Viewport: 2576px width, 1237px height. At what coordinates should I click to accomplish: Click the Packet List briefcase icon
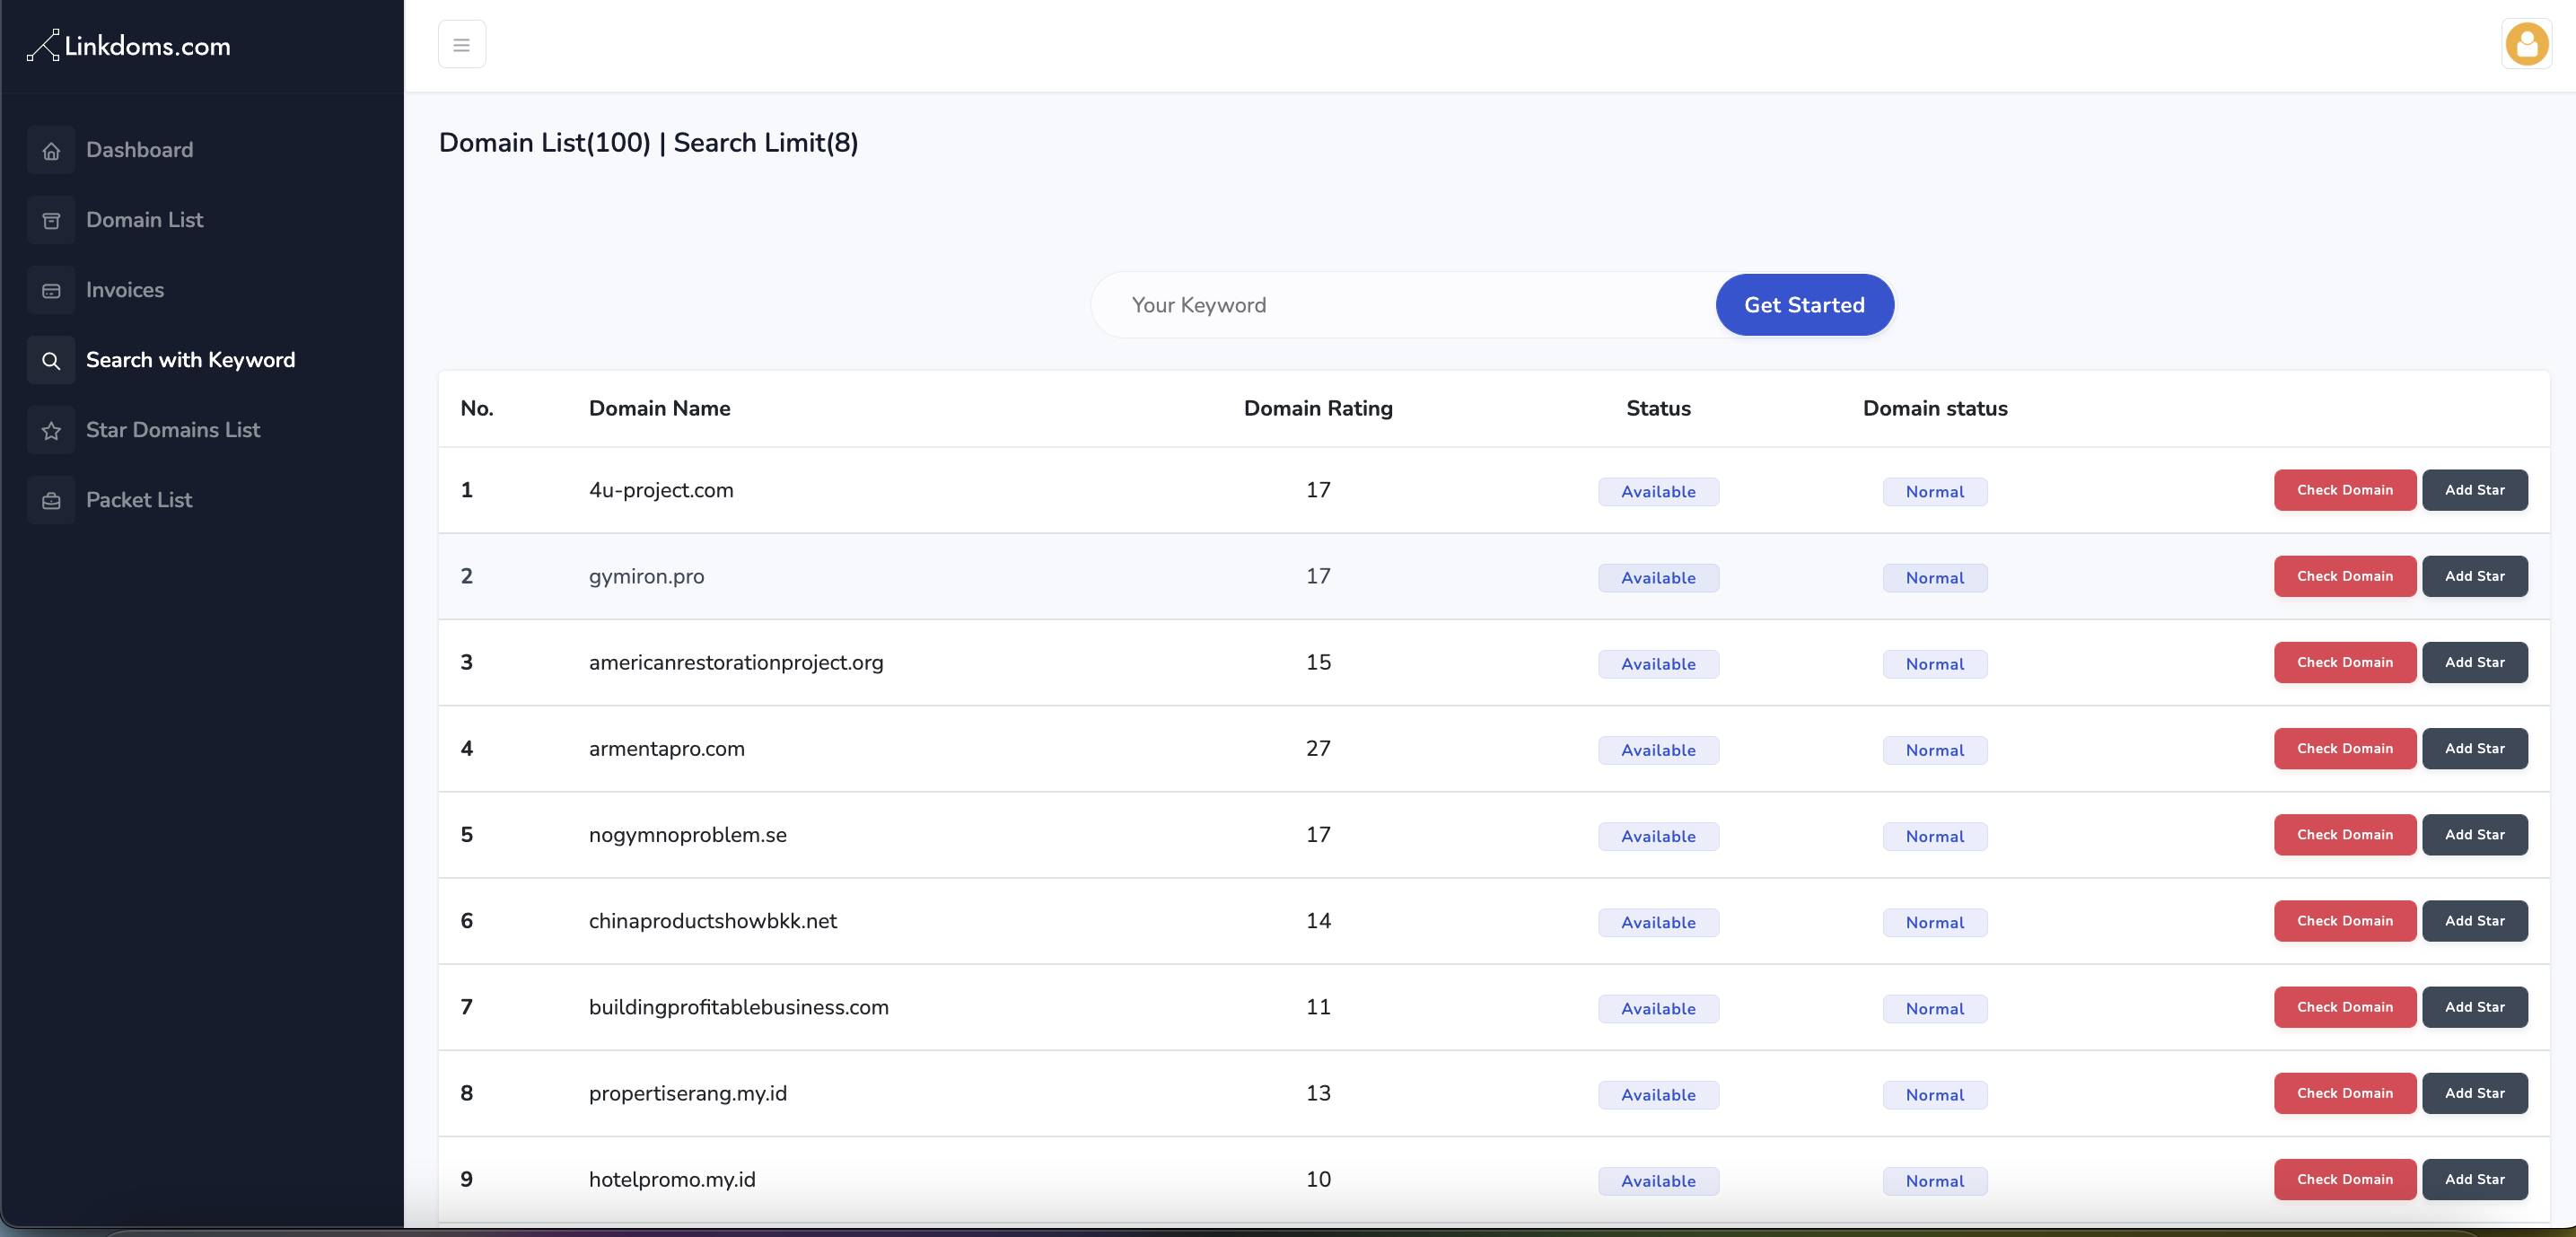point(51,501)
